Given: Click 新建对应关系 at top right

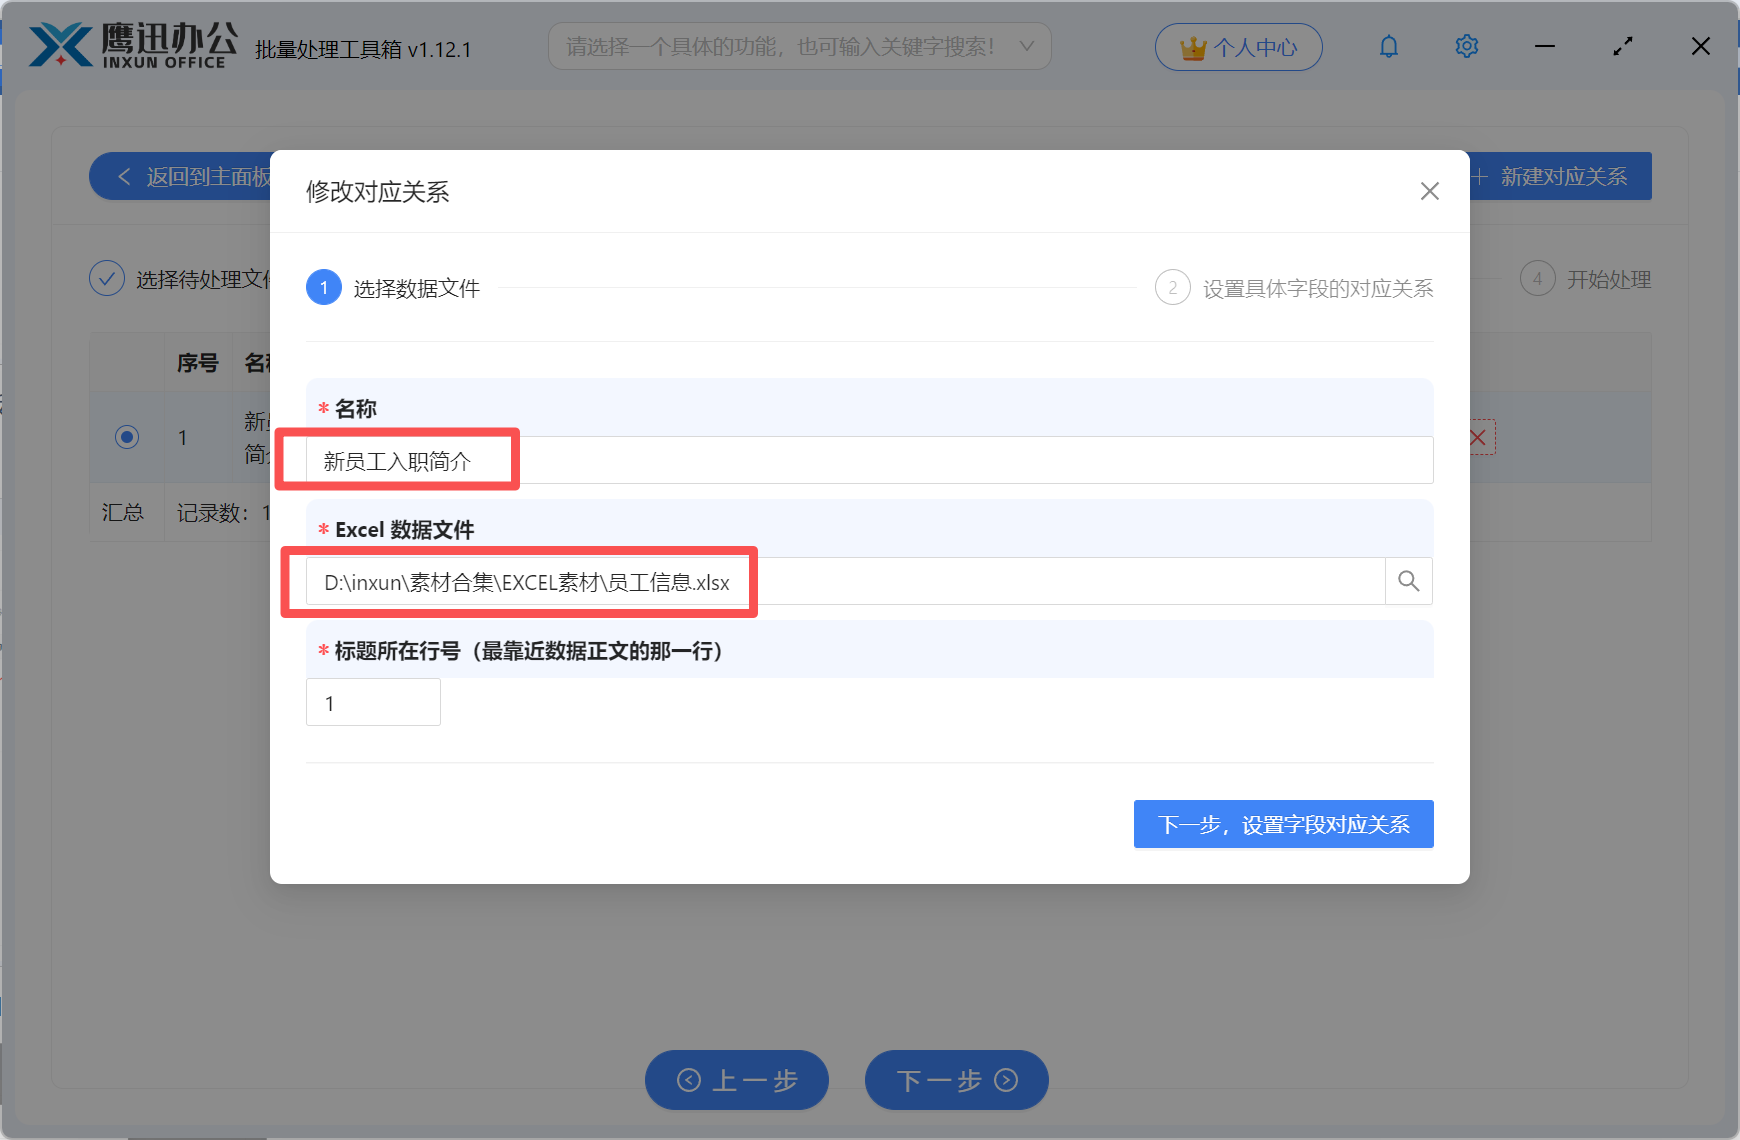Looking at the screenshot, I should pyautogui.click(x=1563, y=175).
